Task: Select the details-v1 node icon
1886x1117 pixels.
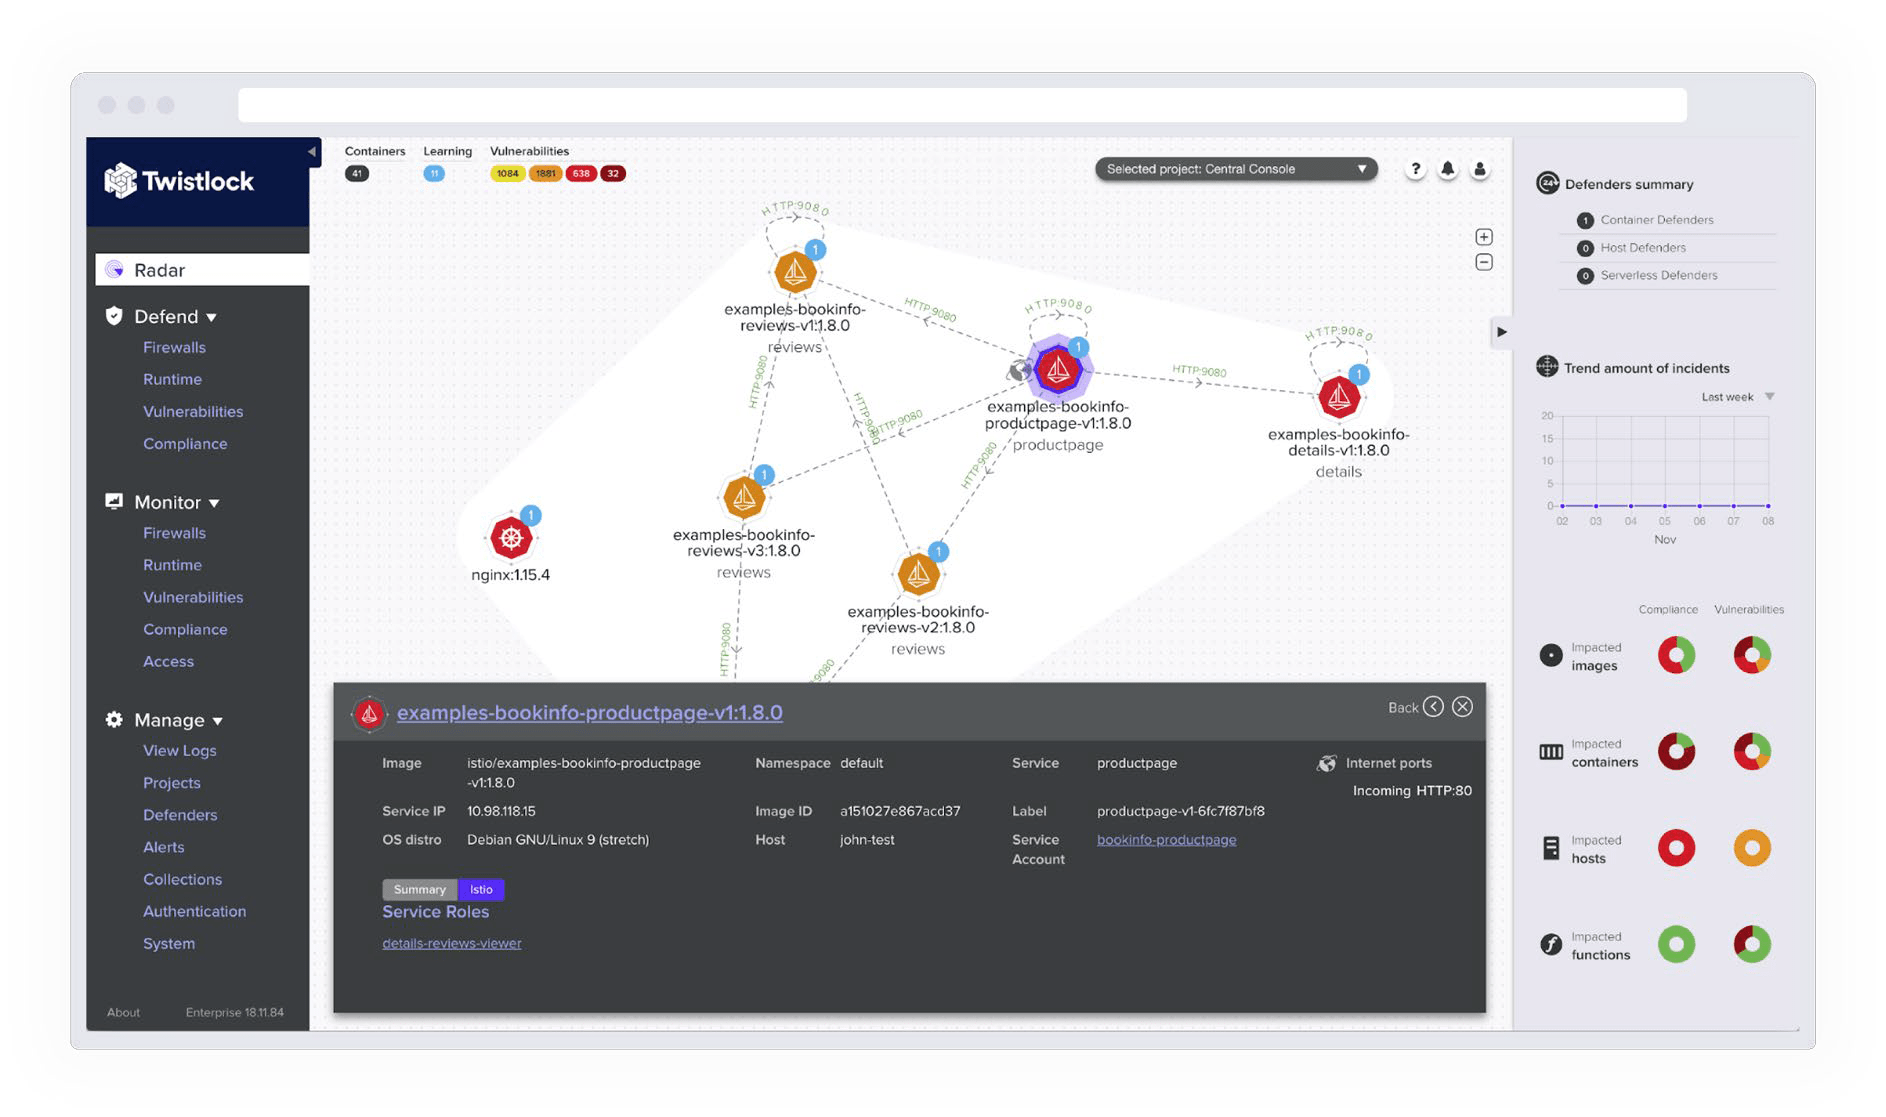Action: [x=1338, y=397]
